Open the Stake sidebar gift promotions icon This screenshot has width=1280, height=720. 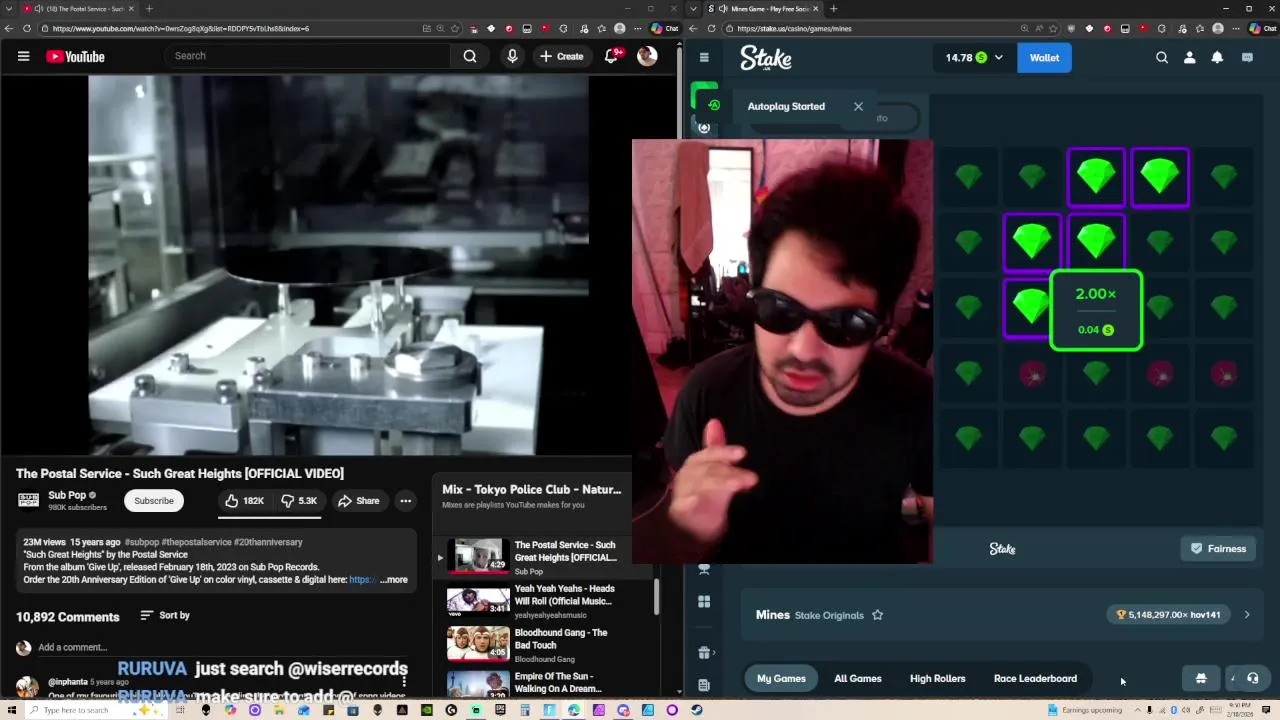[x=704, y=653]
